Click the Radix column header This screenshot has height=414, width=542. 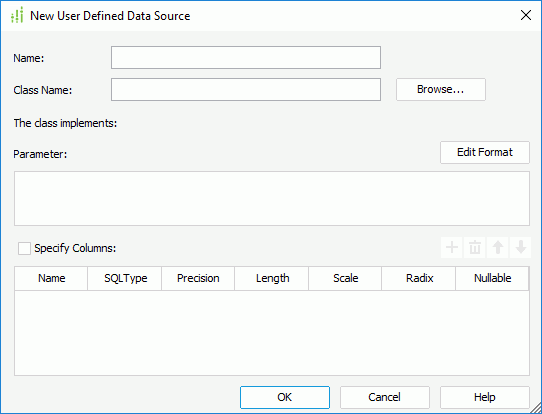(x=419, y=278)
